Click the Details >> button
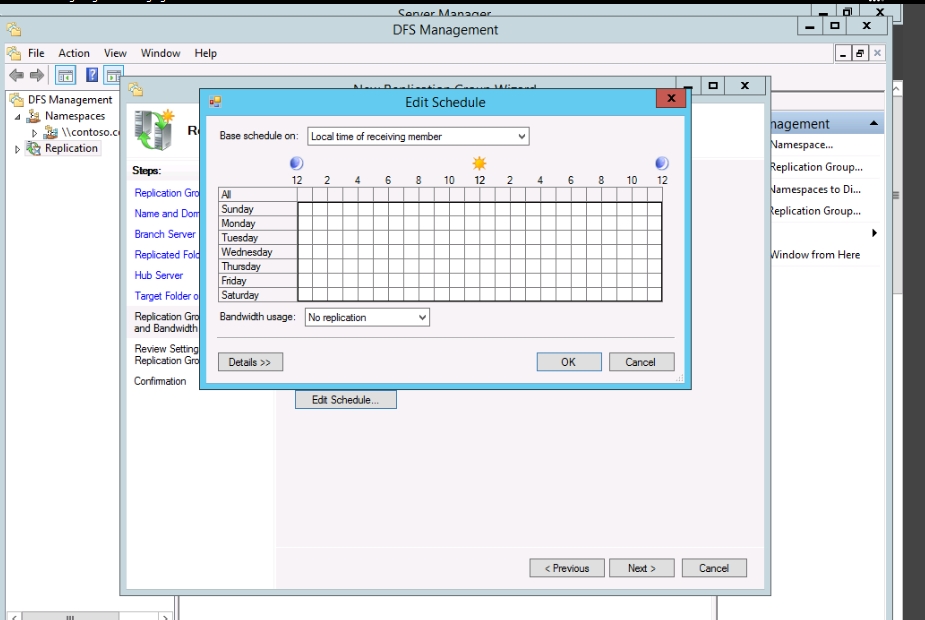The image size is (925, 620). pos(250,362)
